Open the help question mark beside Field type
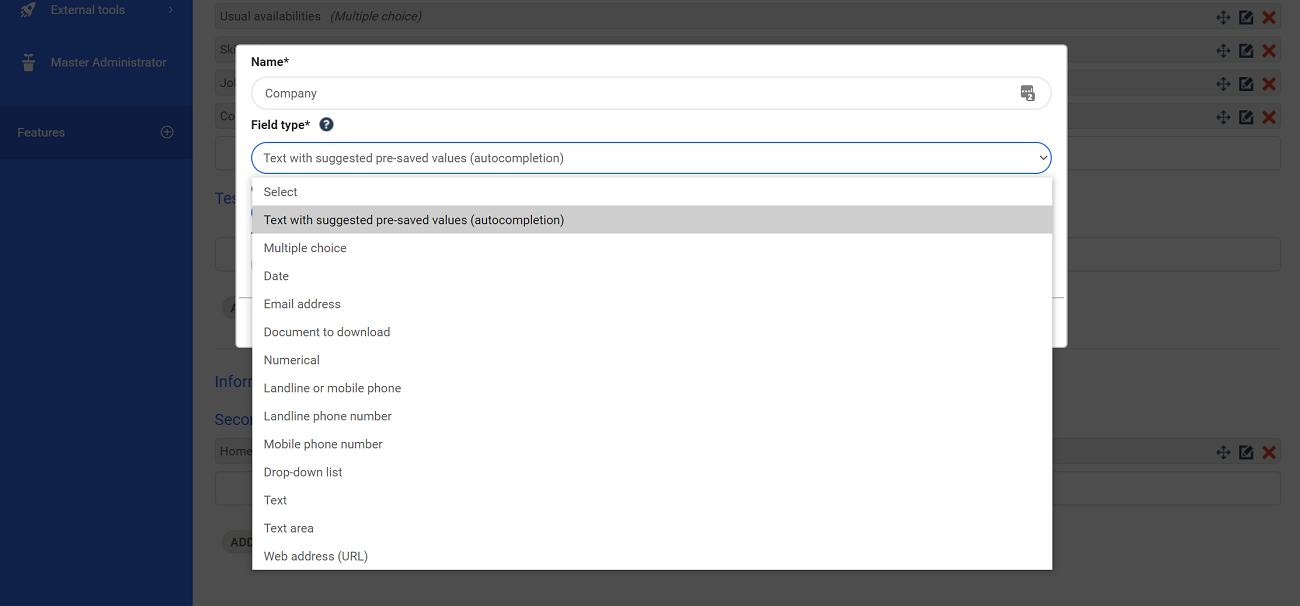The image size is (1300, 606). click(x=326, y=124)
